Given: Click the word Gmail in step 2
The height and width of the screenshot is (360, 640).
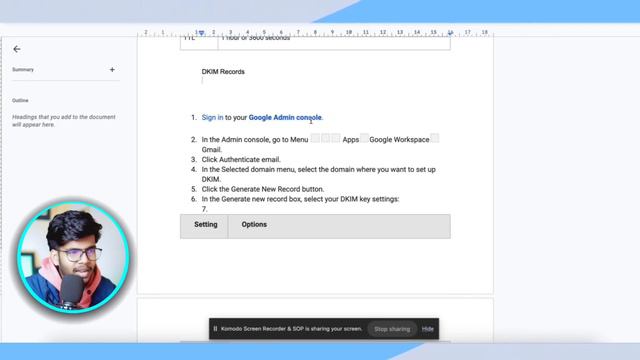Looking at the screenshot, I should (x=211, y=150).
